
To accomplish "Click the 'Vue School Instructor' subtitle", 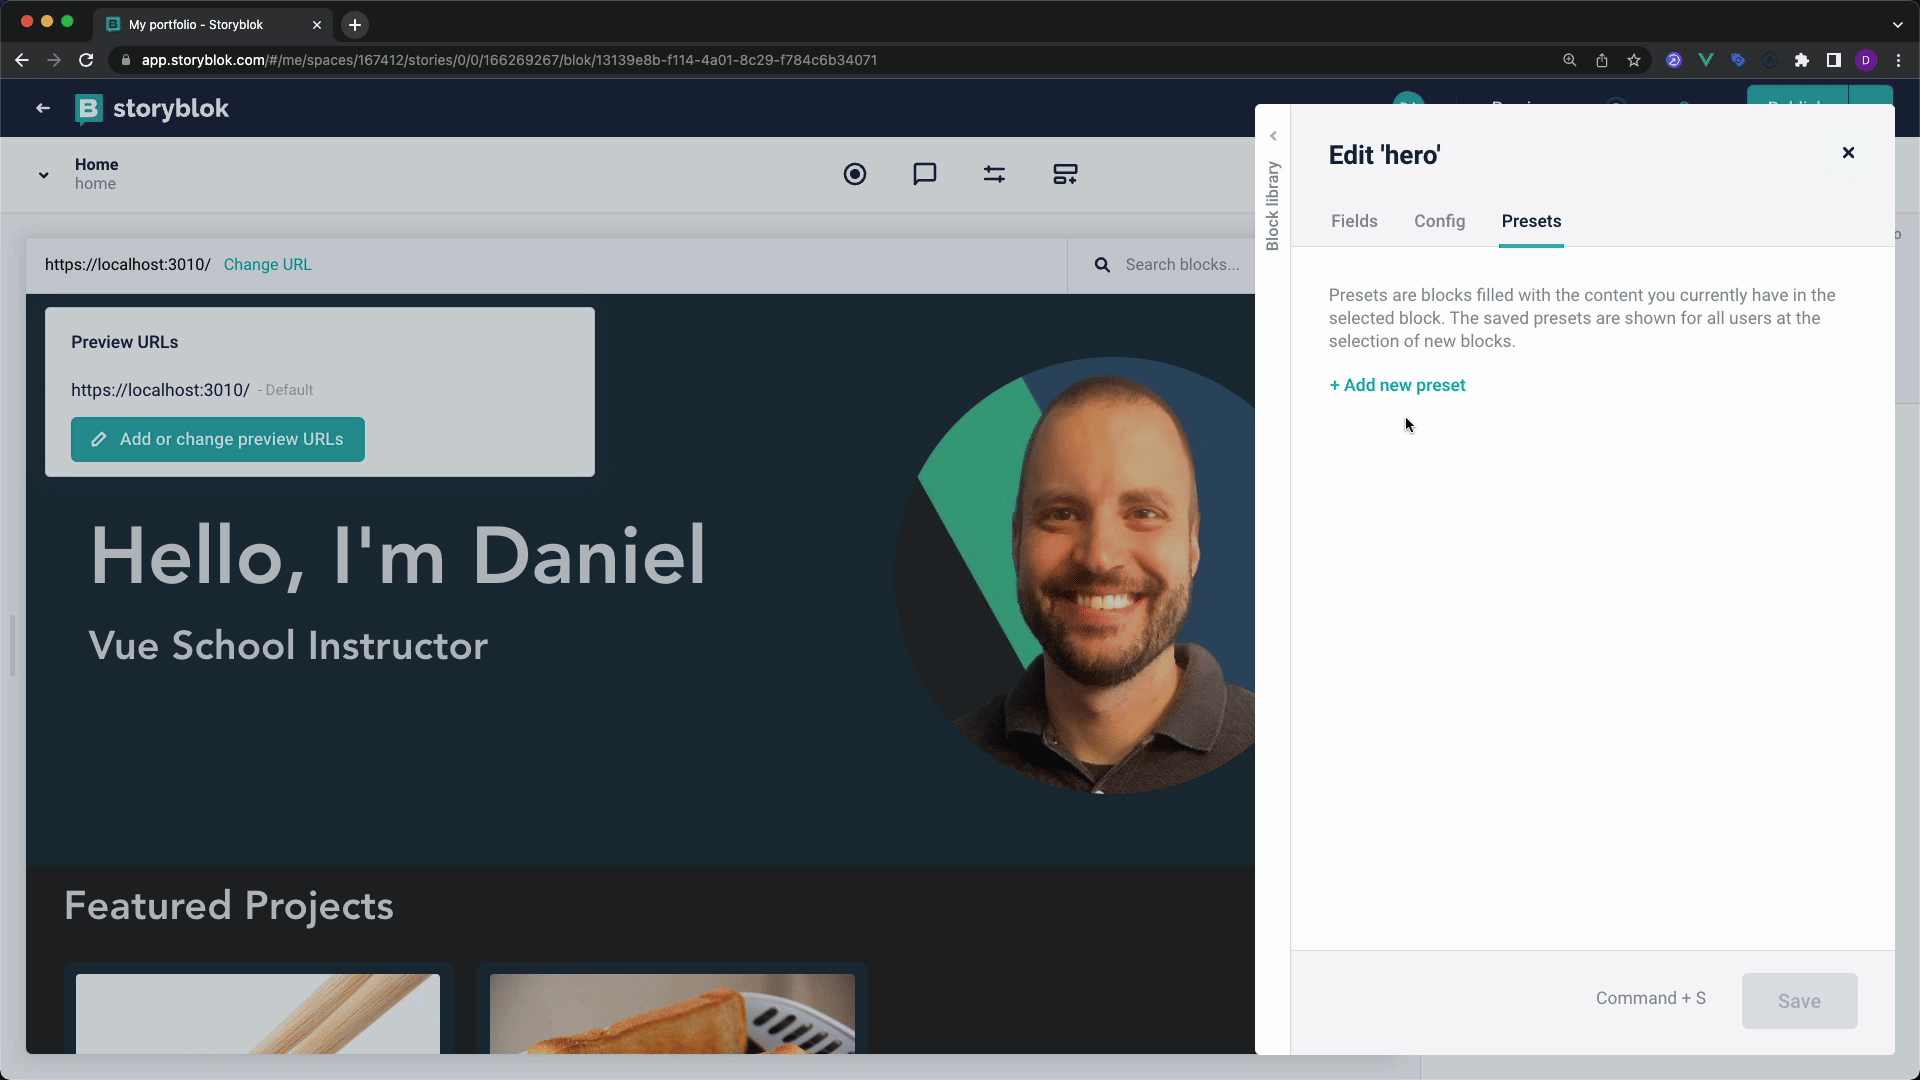I will pyautogui.click(x=288, y=646).
